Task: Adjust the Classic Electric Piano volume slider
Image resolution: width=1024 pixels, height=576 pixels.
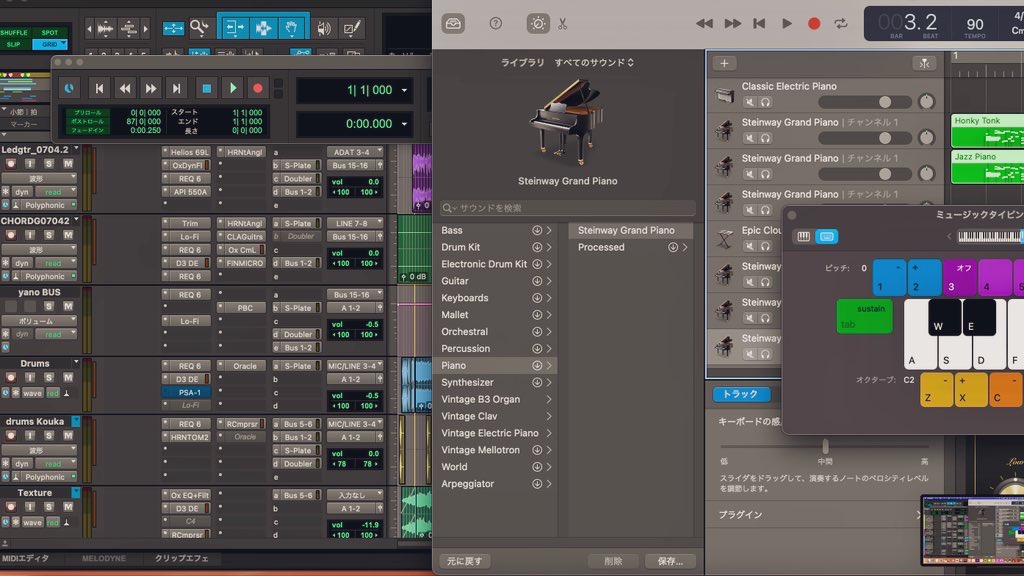Action: pos(885,102)
